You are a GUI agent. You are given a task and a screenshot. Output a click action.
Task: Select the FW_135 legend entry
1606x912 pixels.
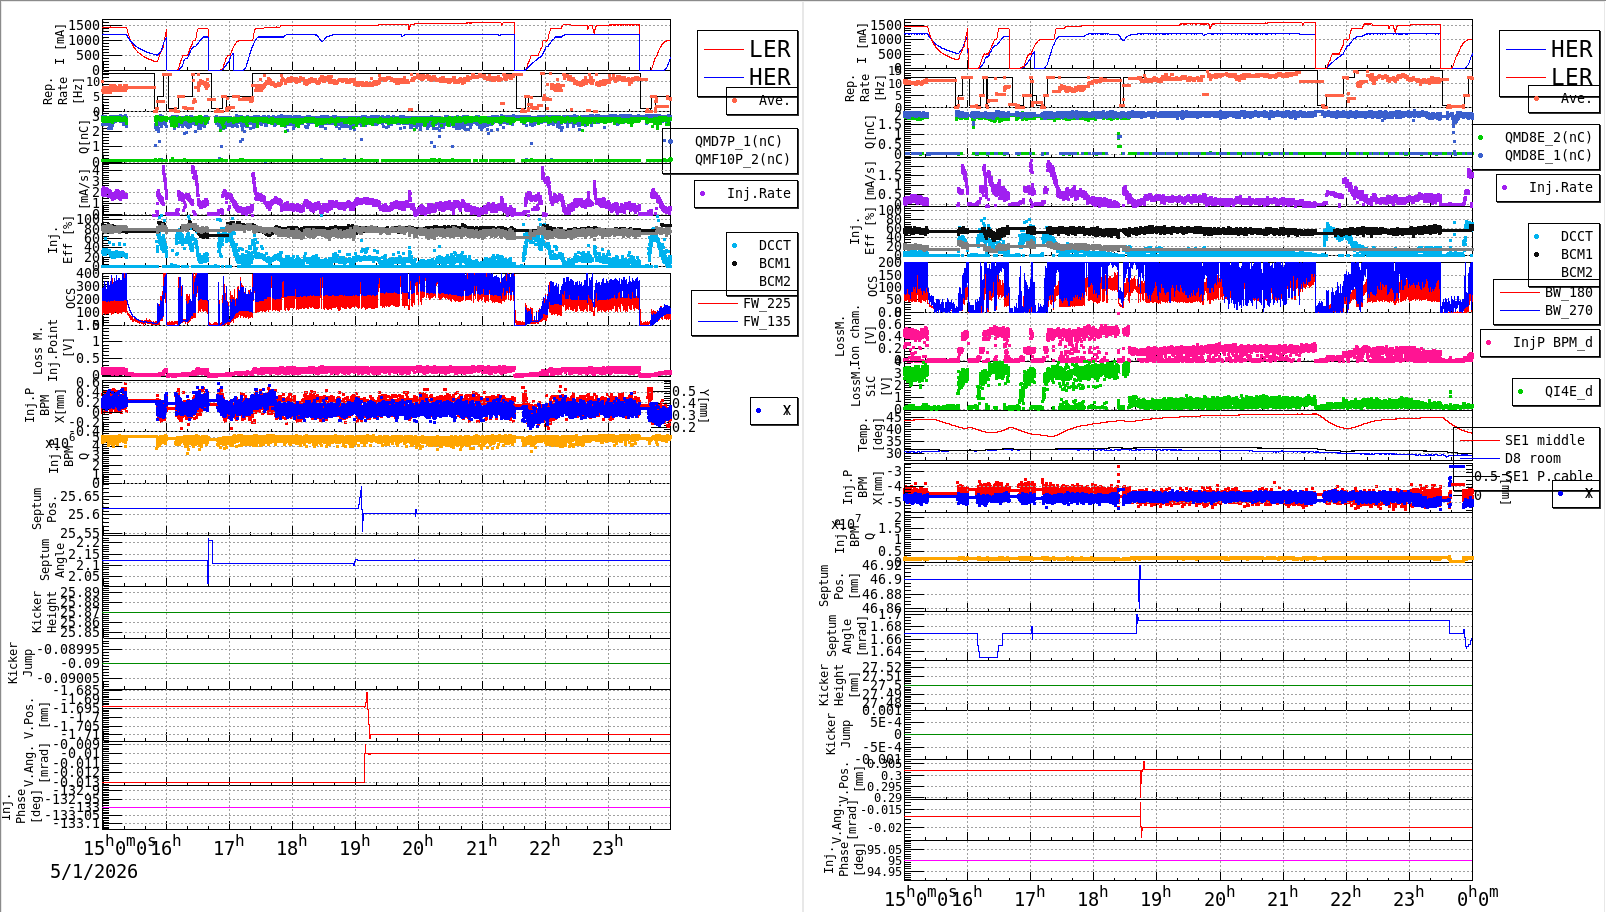(x=745, y=321)
